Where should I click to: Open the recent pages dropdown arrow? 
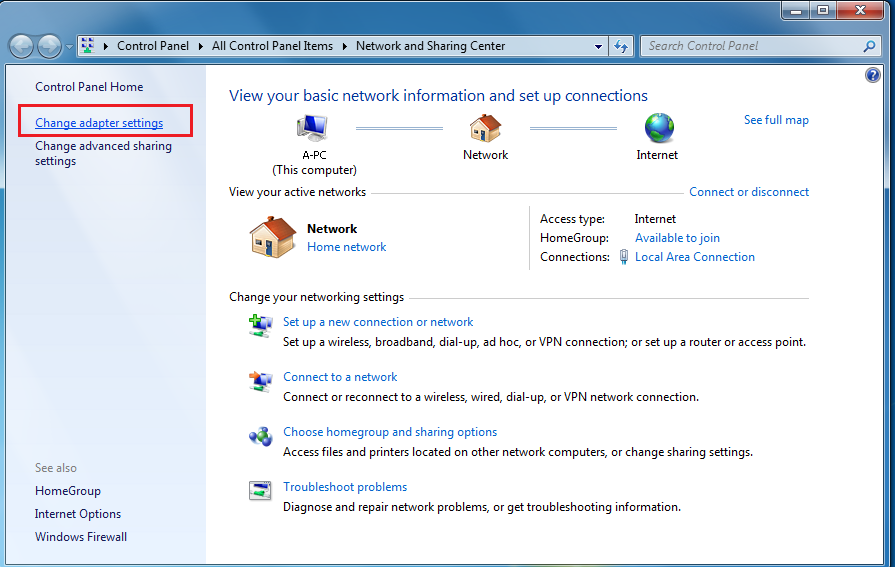click(x=69, y=47)
